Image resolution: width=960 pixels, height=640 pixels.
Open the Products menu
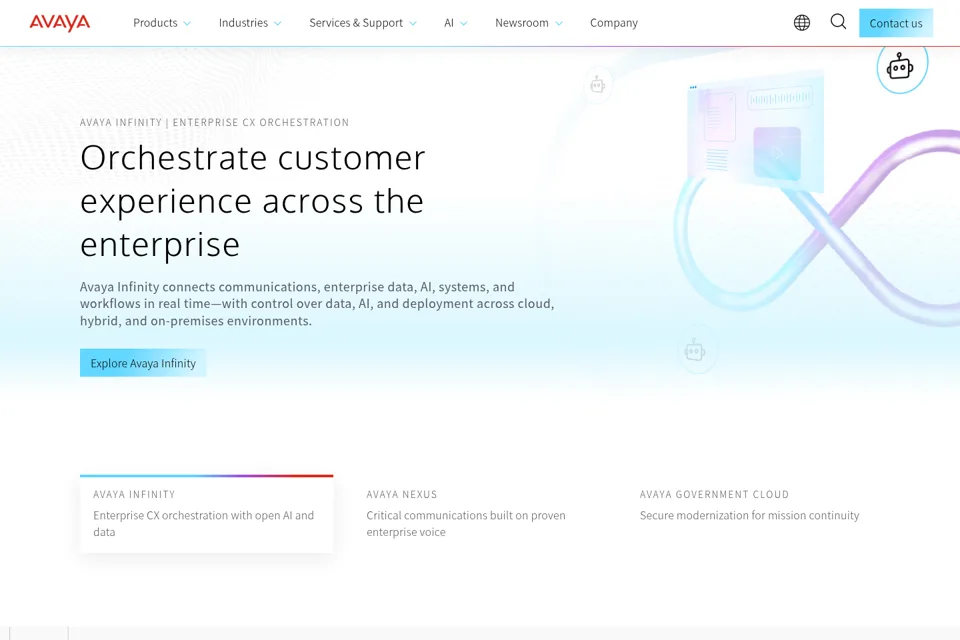[x=155, y=23]
